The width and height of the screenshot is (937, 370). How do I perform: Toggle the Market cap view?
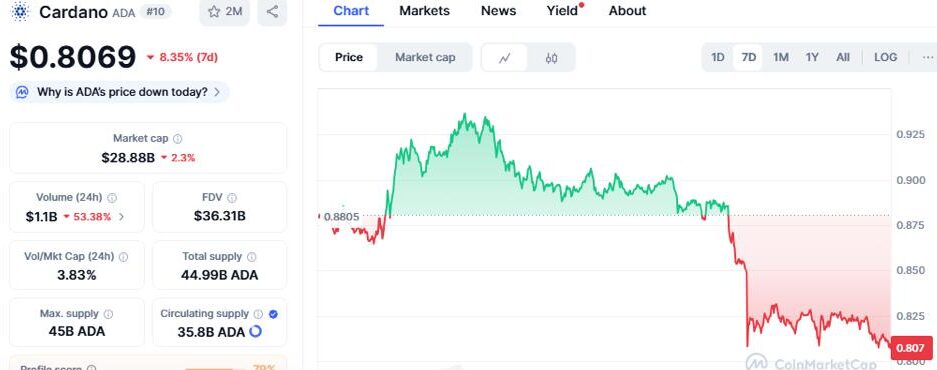coord(425,57)
